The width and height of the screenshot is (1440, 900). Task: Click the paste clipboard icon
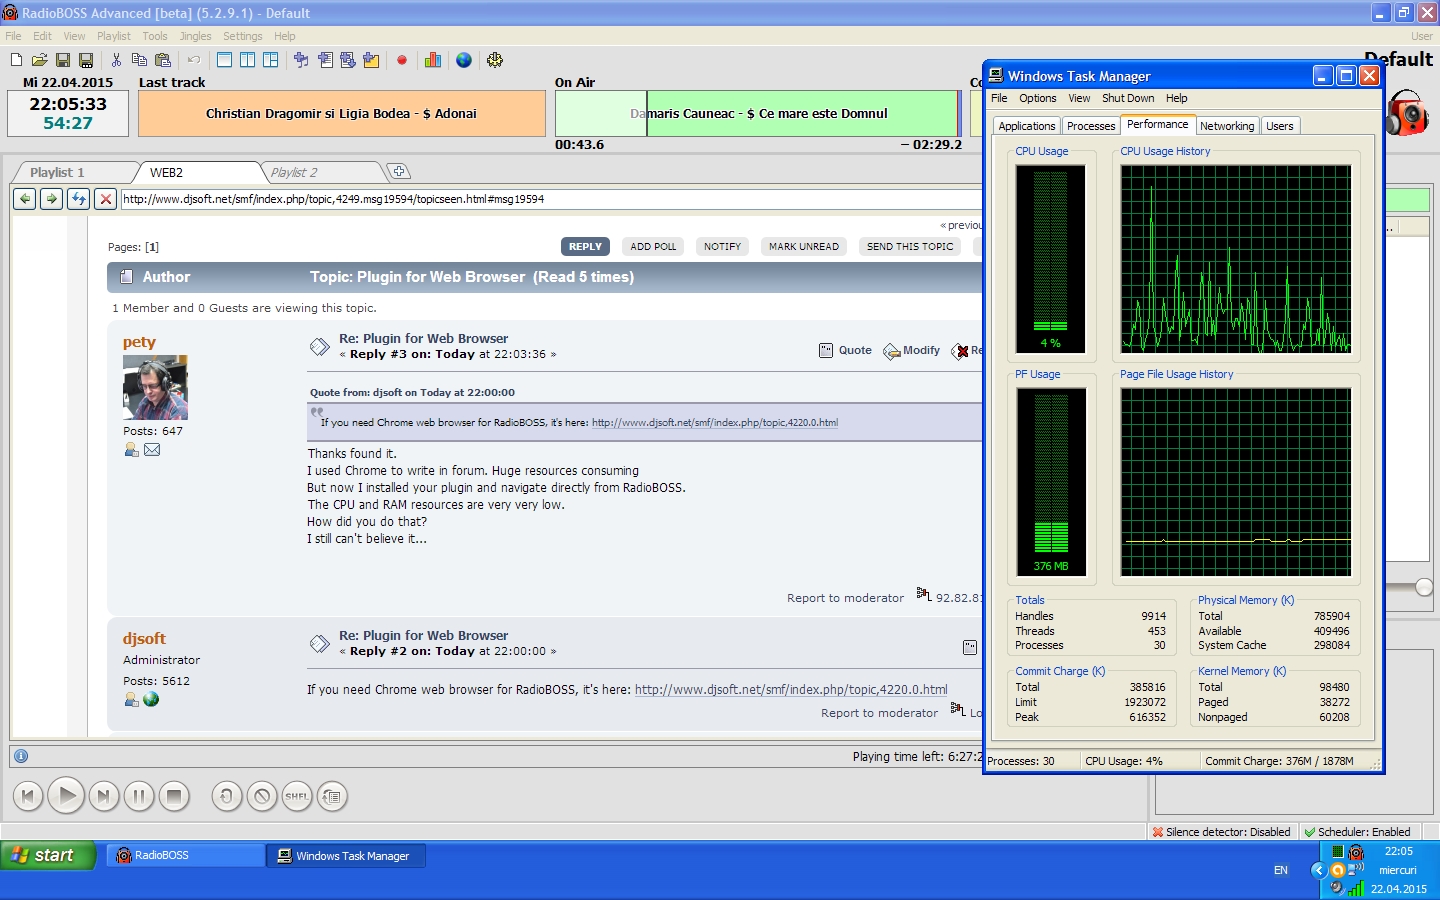tap(163, 60)
